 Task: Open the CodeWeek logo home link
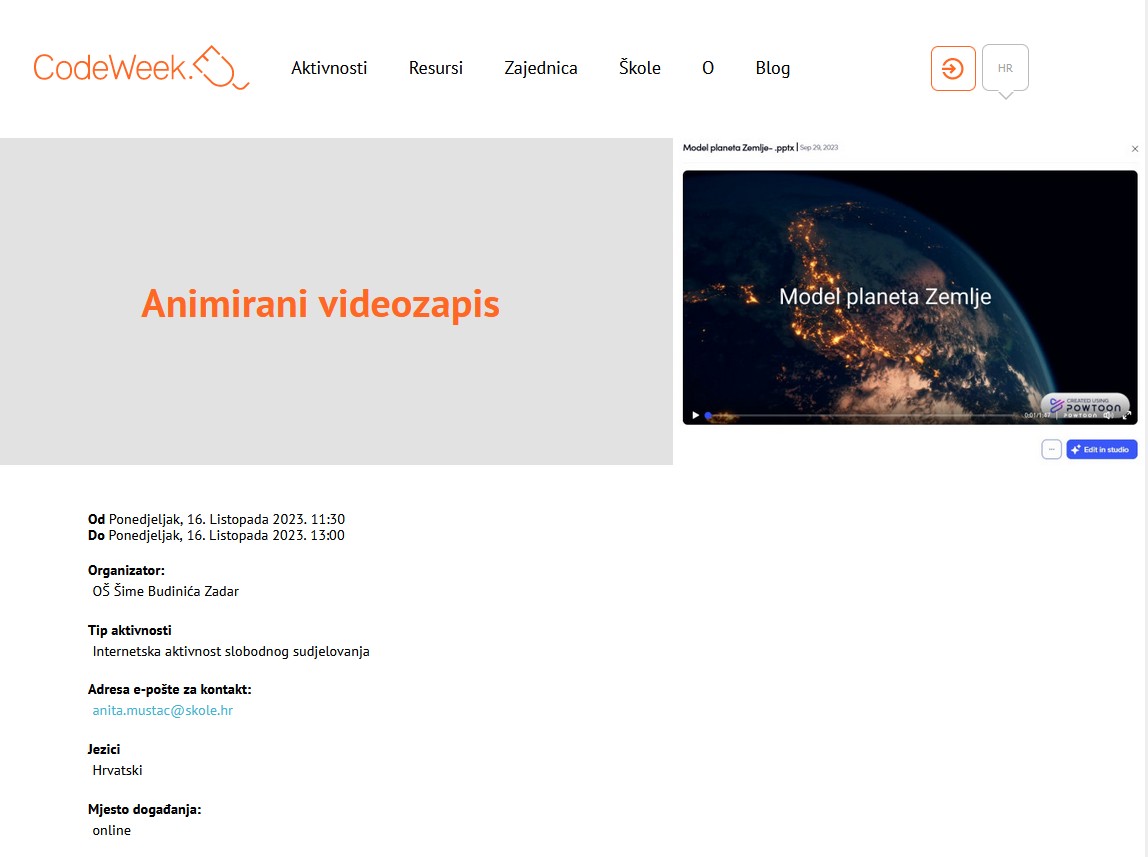pos(141,68)
